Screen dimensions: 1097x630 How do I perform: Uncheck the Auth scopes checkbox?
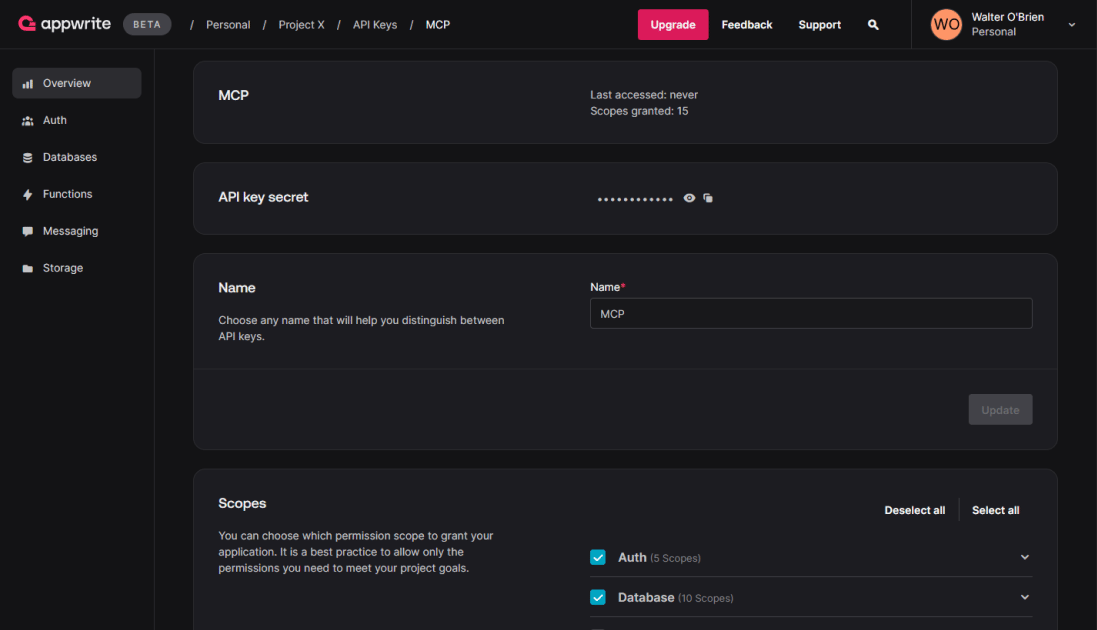click(597, 557)
